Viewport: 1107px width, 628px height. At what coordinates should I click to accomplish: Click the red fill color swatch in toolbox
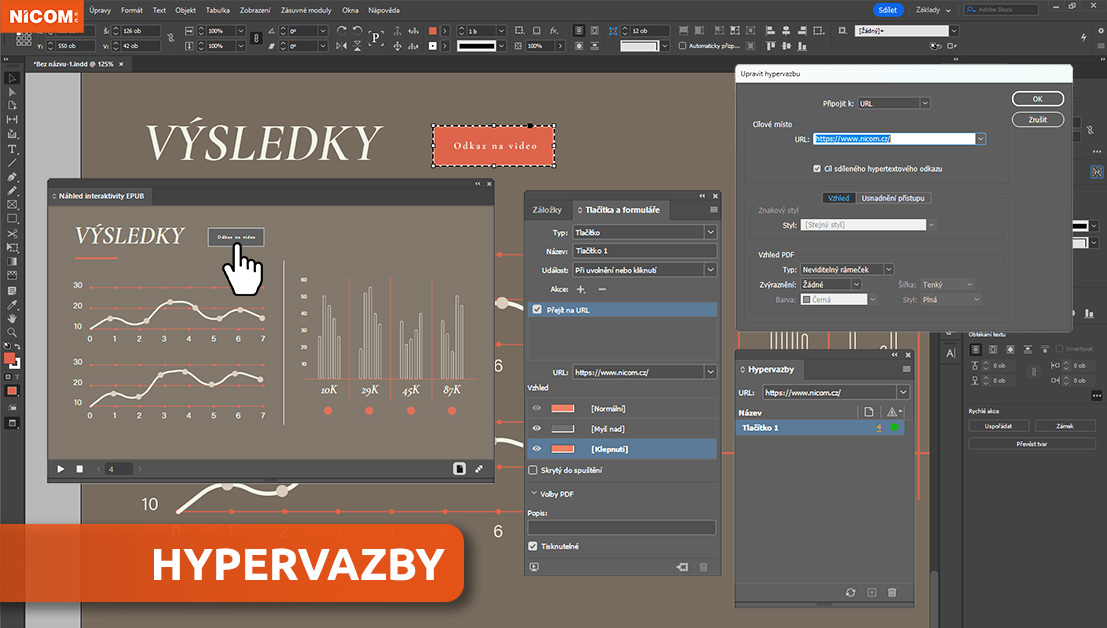9,359
